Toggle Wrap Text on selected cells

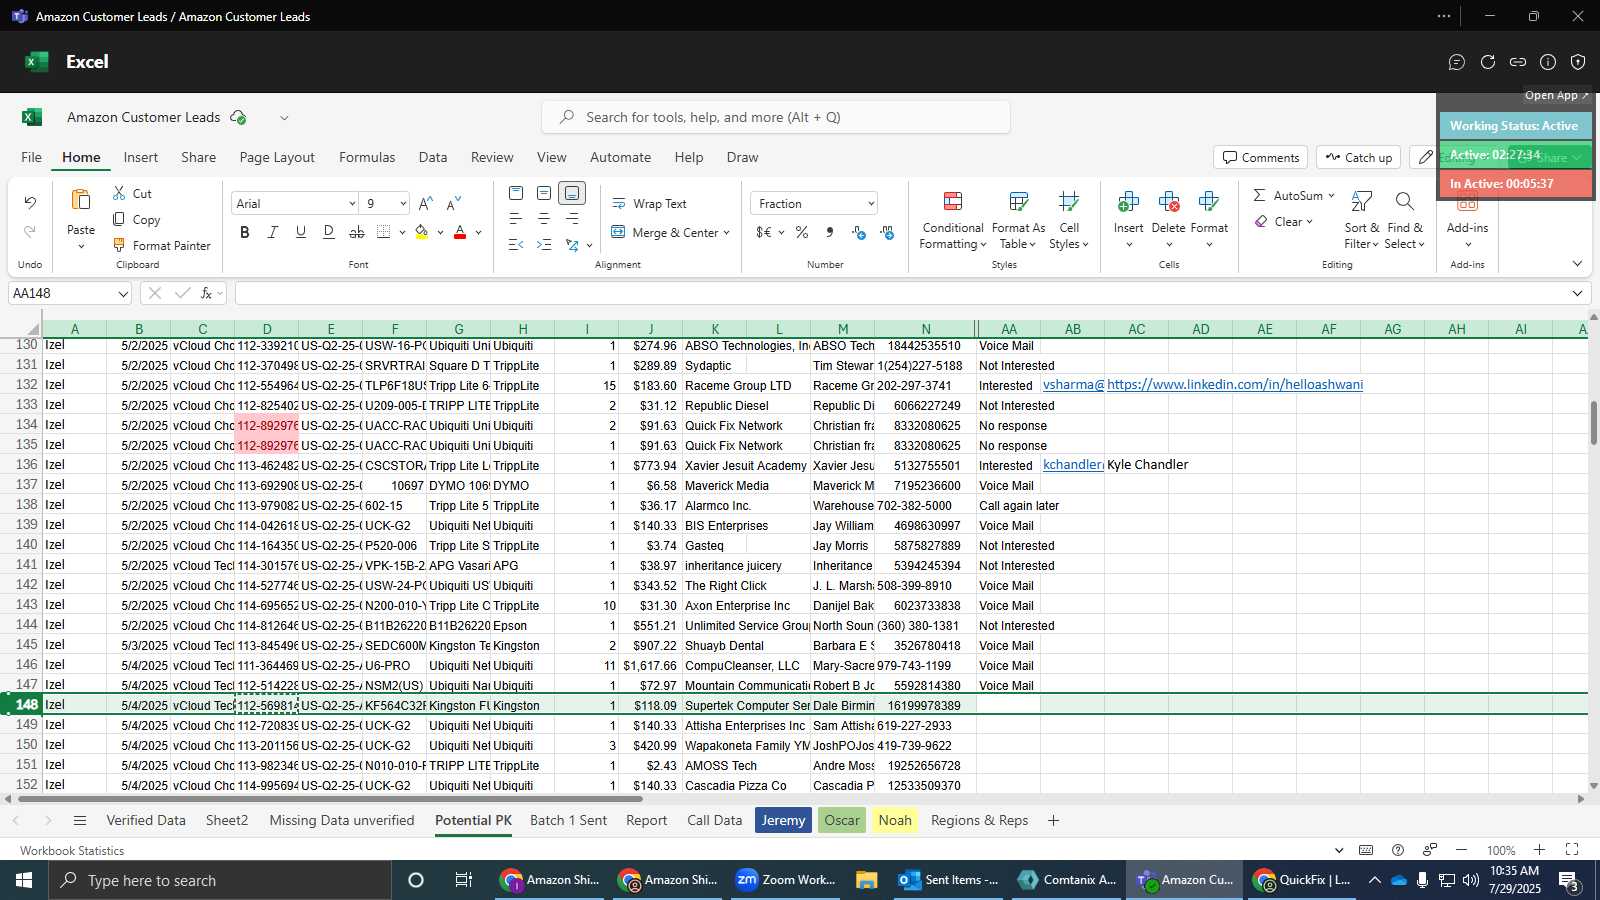[649, 203]
